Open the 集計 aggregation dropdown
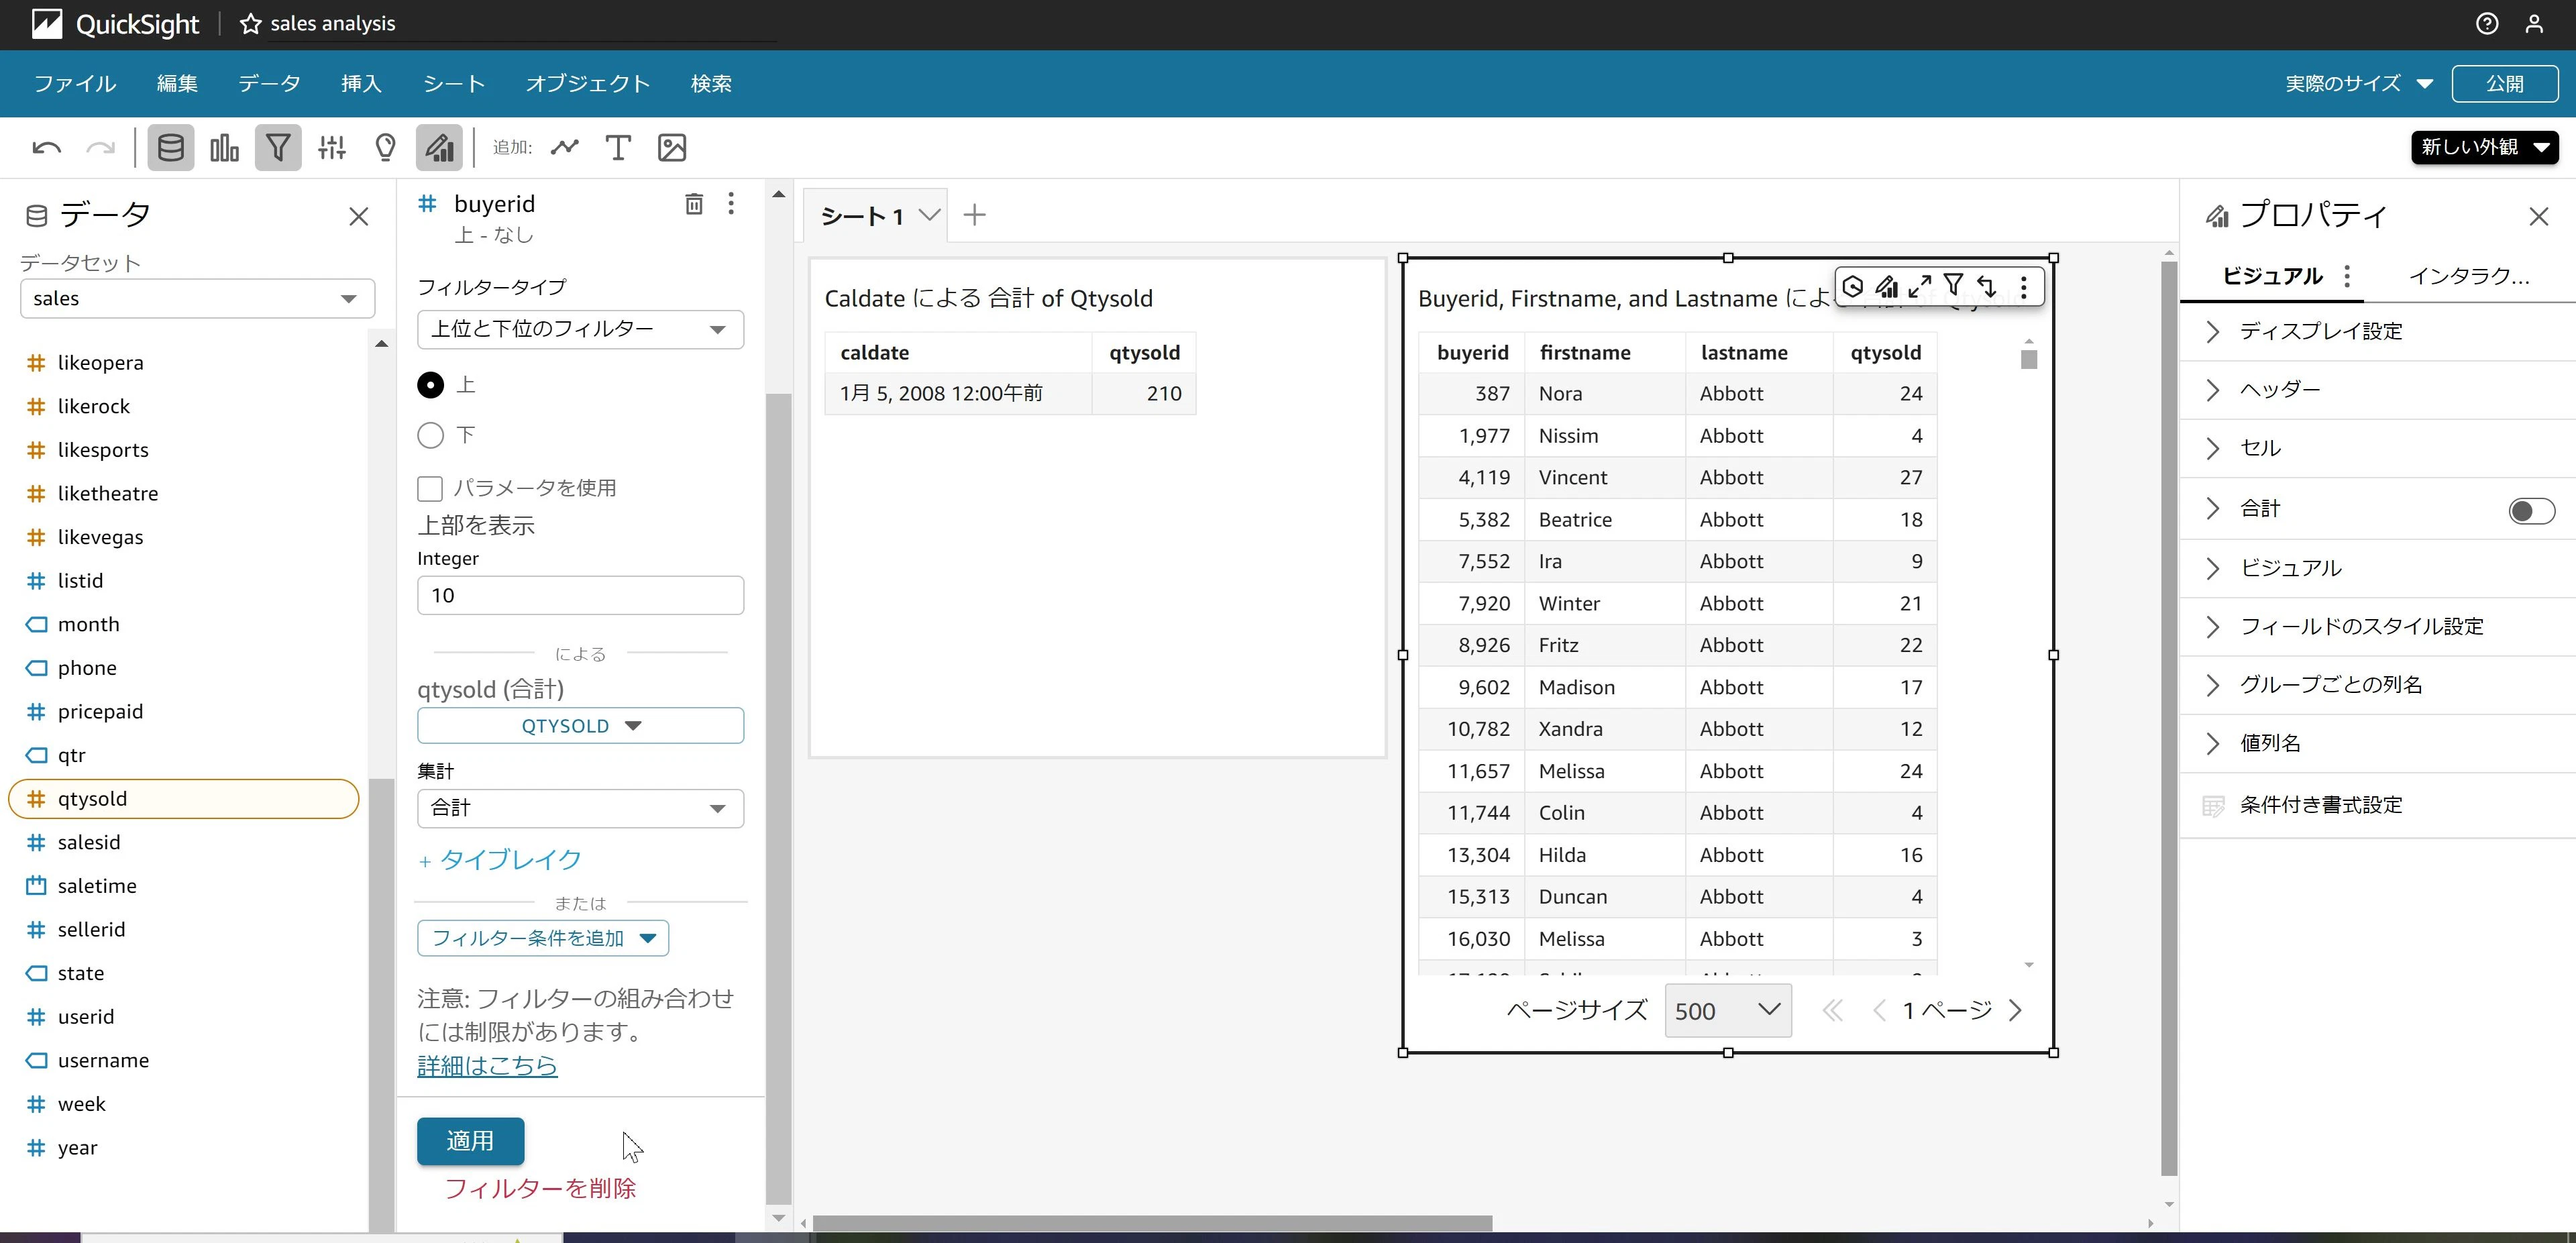Viewport: 2576px width, 1243px height. click(580, 808)
